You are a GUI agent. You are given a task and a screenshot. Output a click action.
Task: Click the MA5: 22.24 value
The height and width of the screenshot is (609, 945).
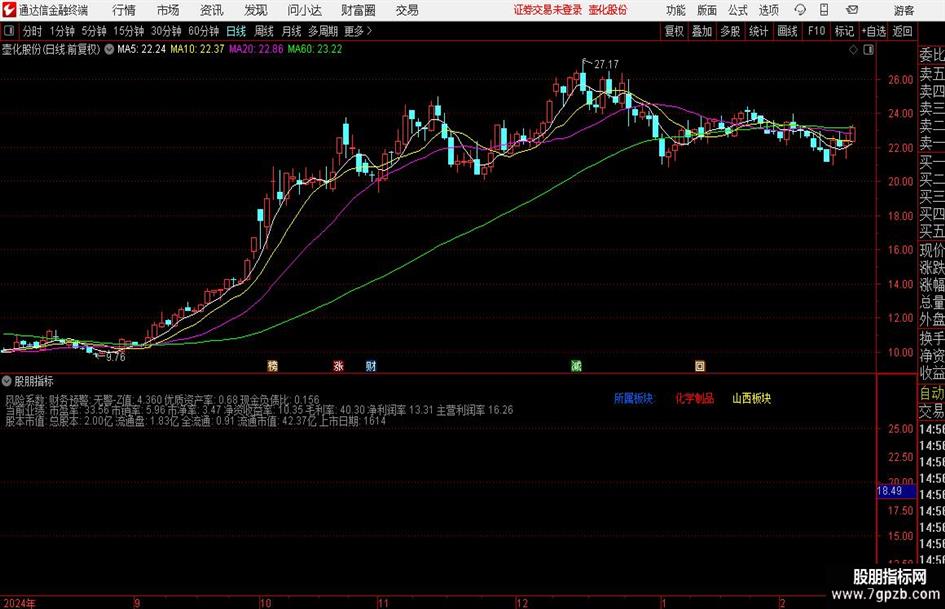tap(141, 49)
